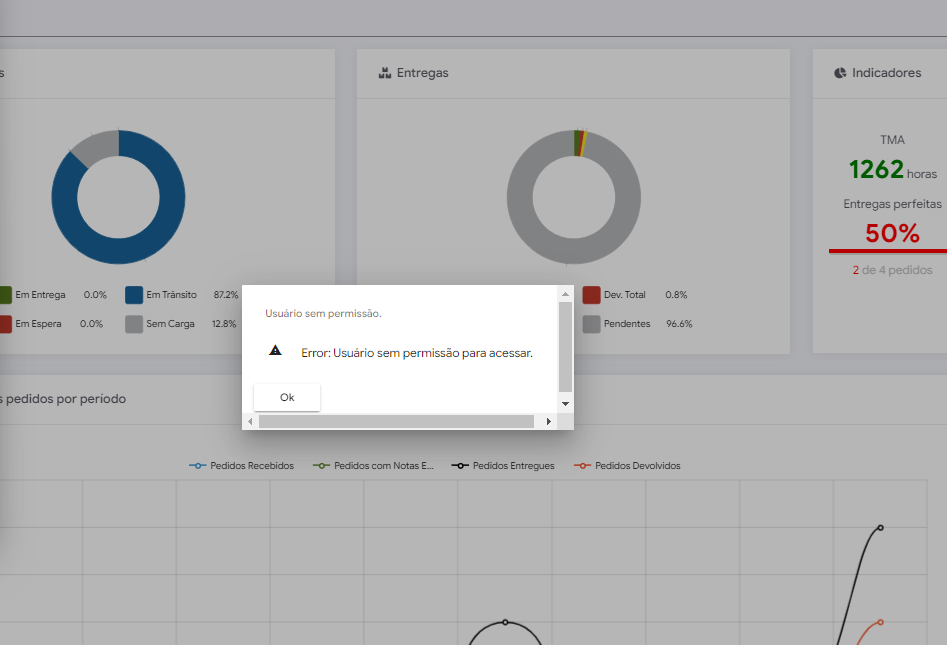Toggle the Pedidos Entregues series in the chart legend

point(503,466)
